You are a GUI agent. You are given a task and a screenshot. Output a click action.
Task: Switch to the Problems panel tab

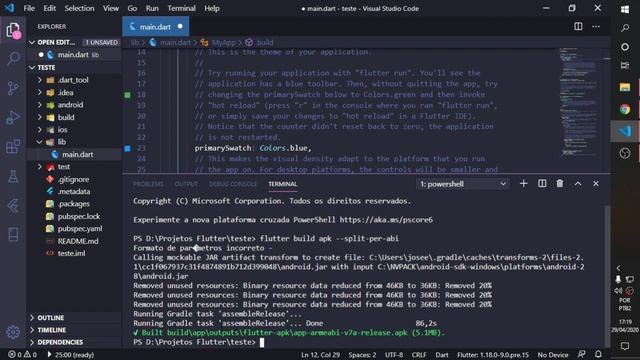pos(148,184)
